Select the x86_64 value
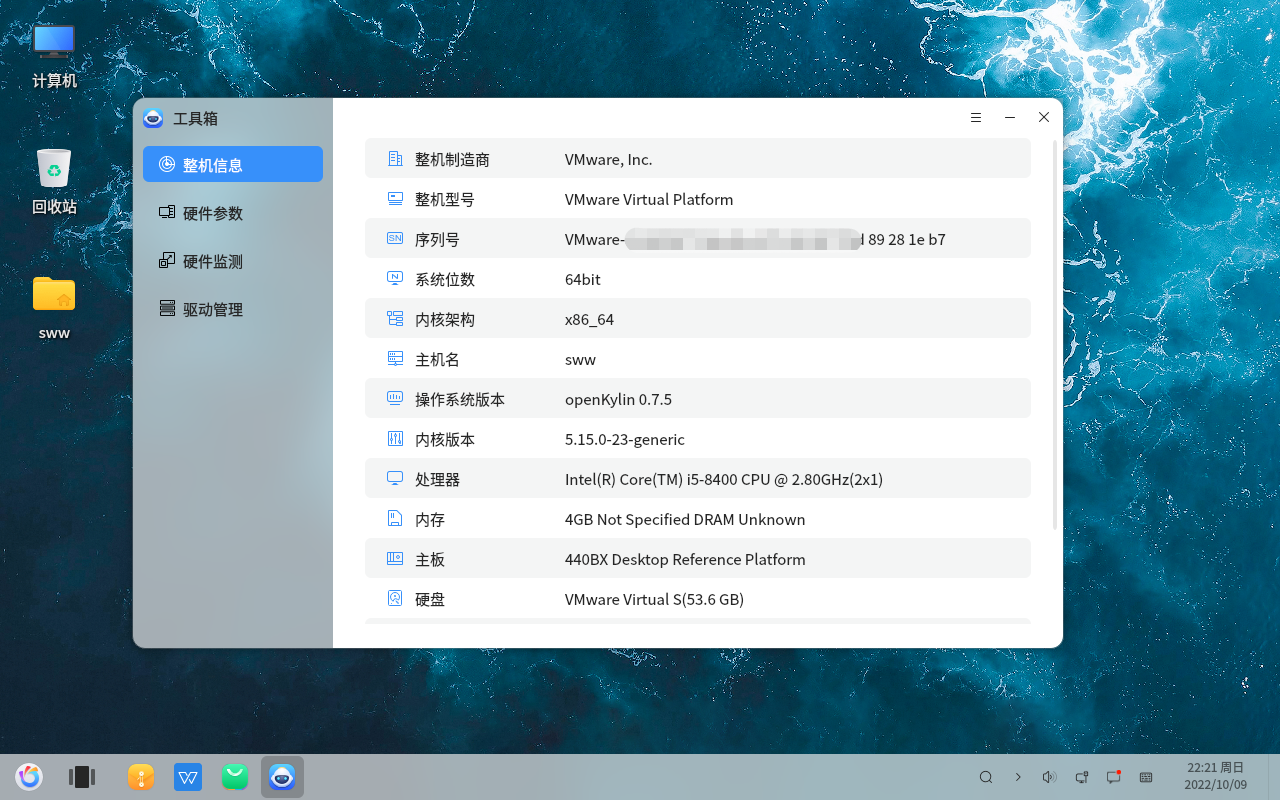 point(589,319)
